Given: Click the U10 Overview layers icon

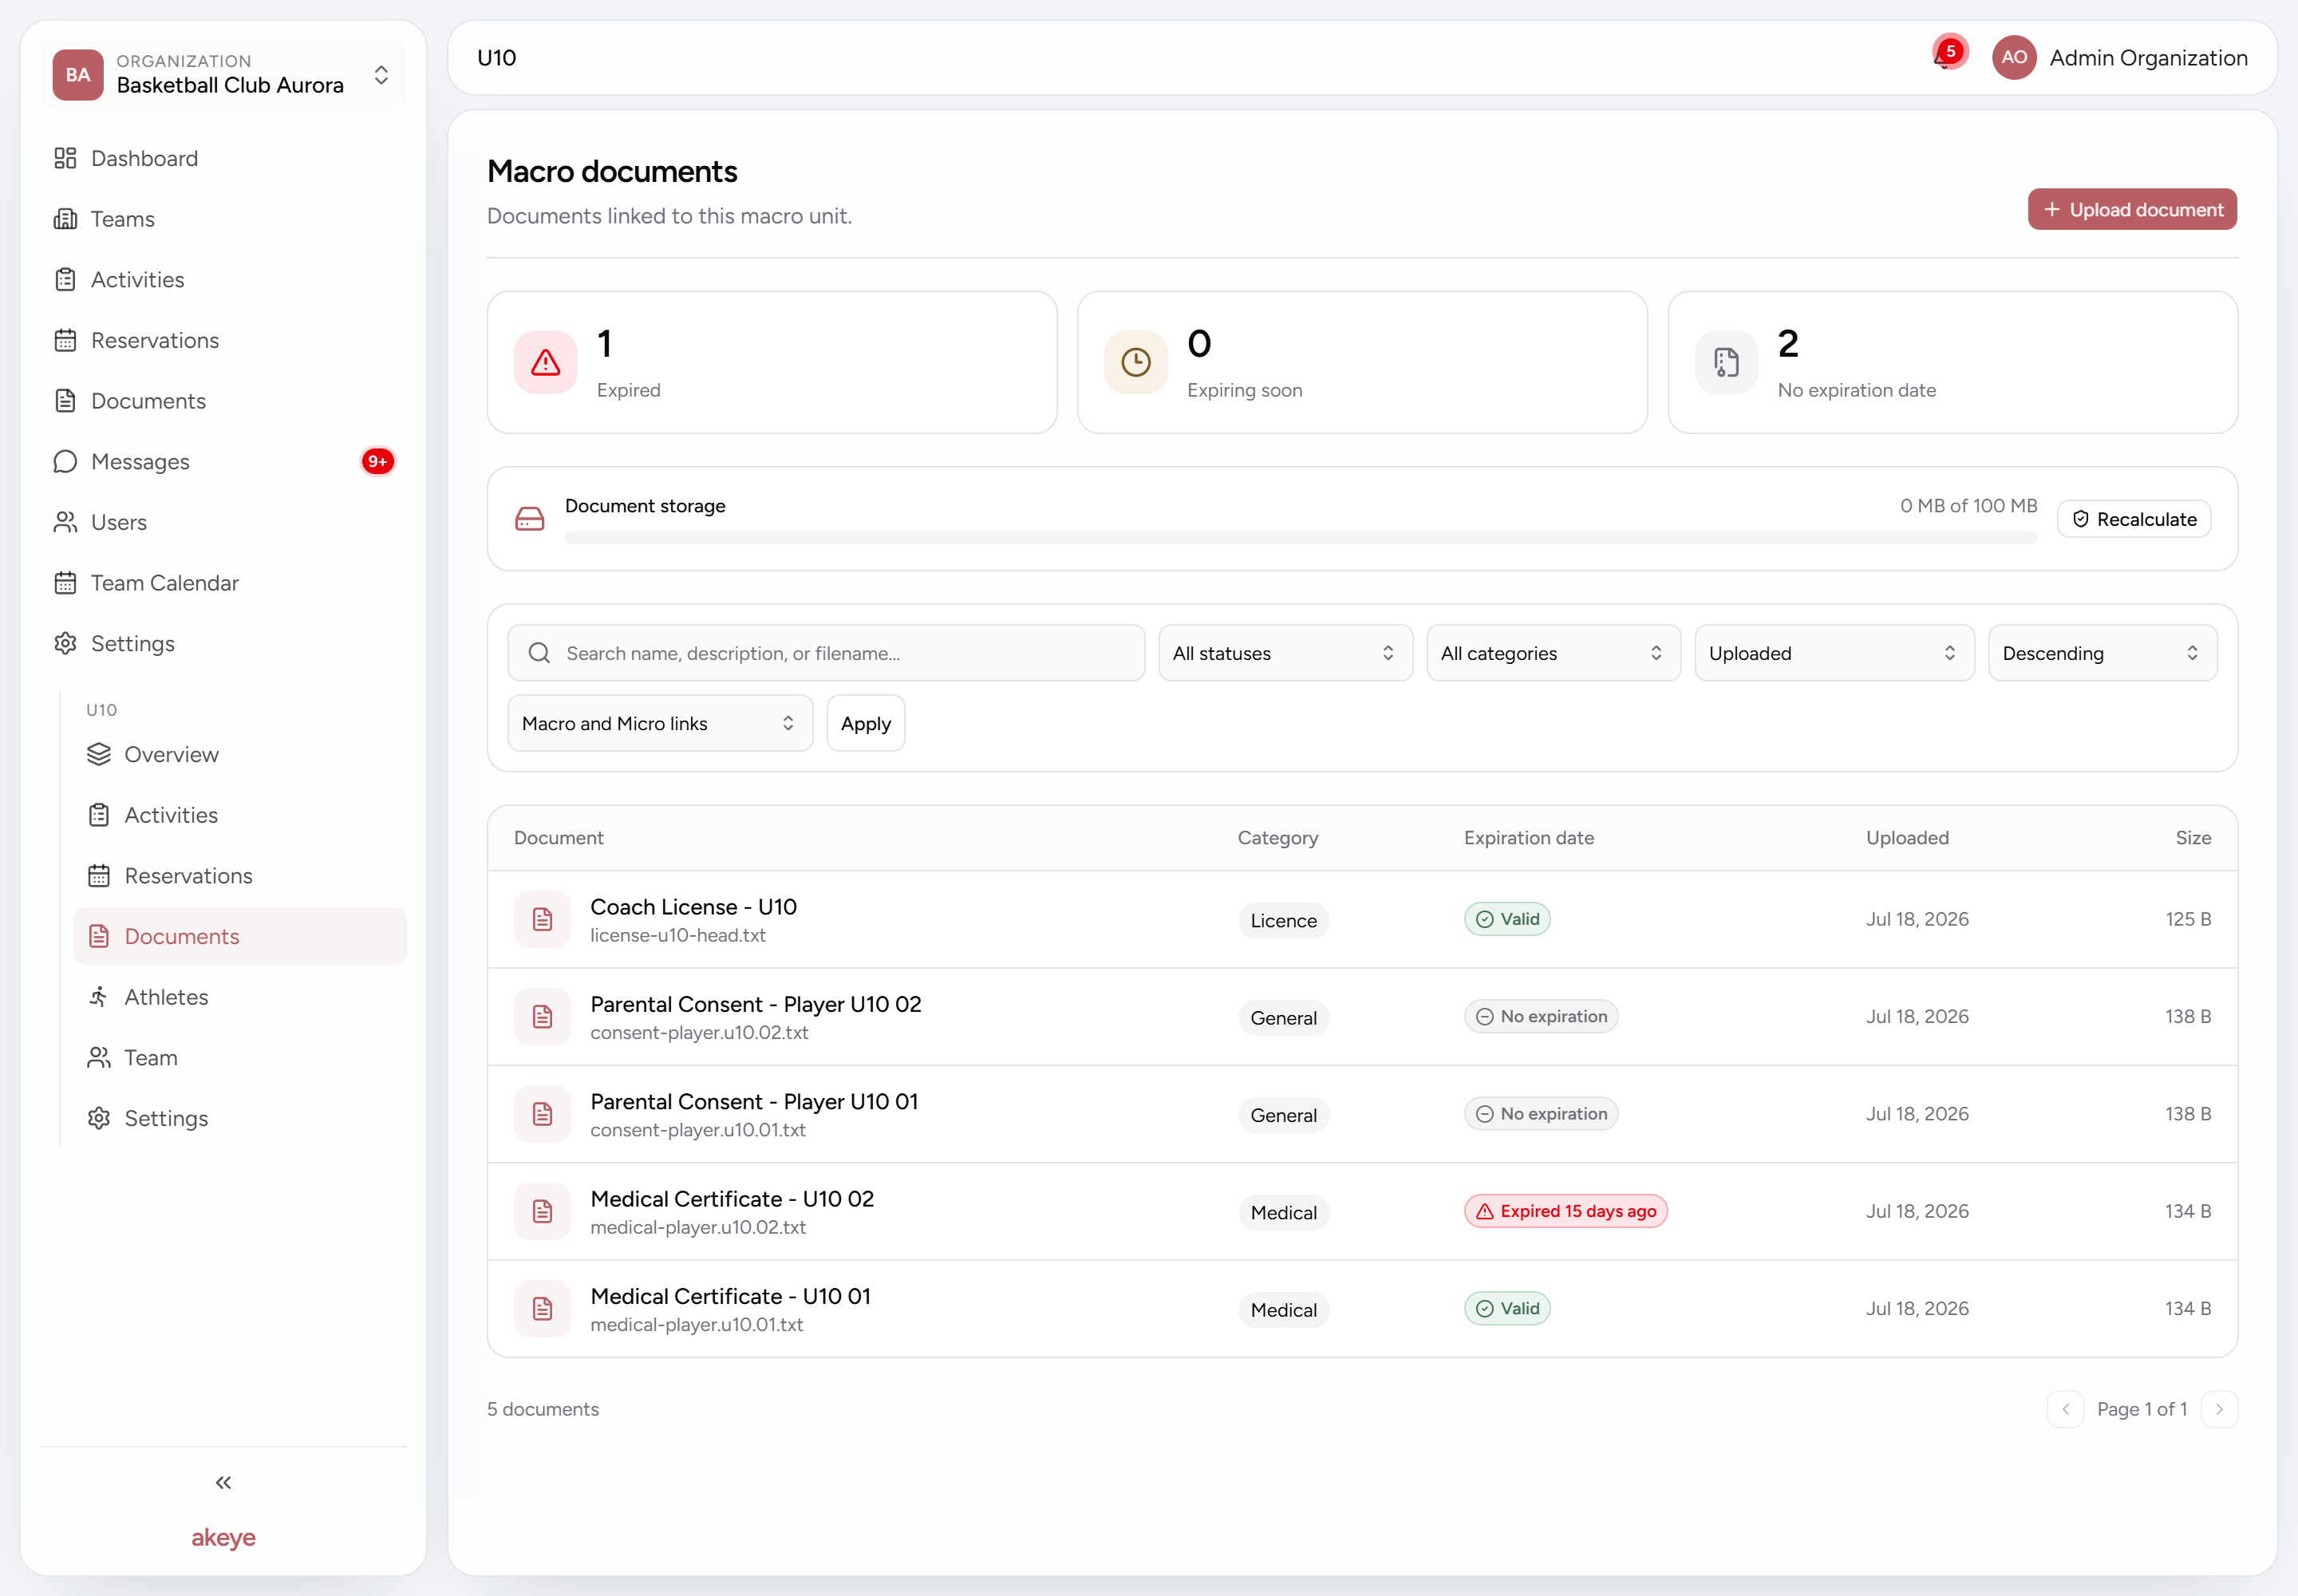Looking at the screenshot, I should click(99, 754).
